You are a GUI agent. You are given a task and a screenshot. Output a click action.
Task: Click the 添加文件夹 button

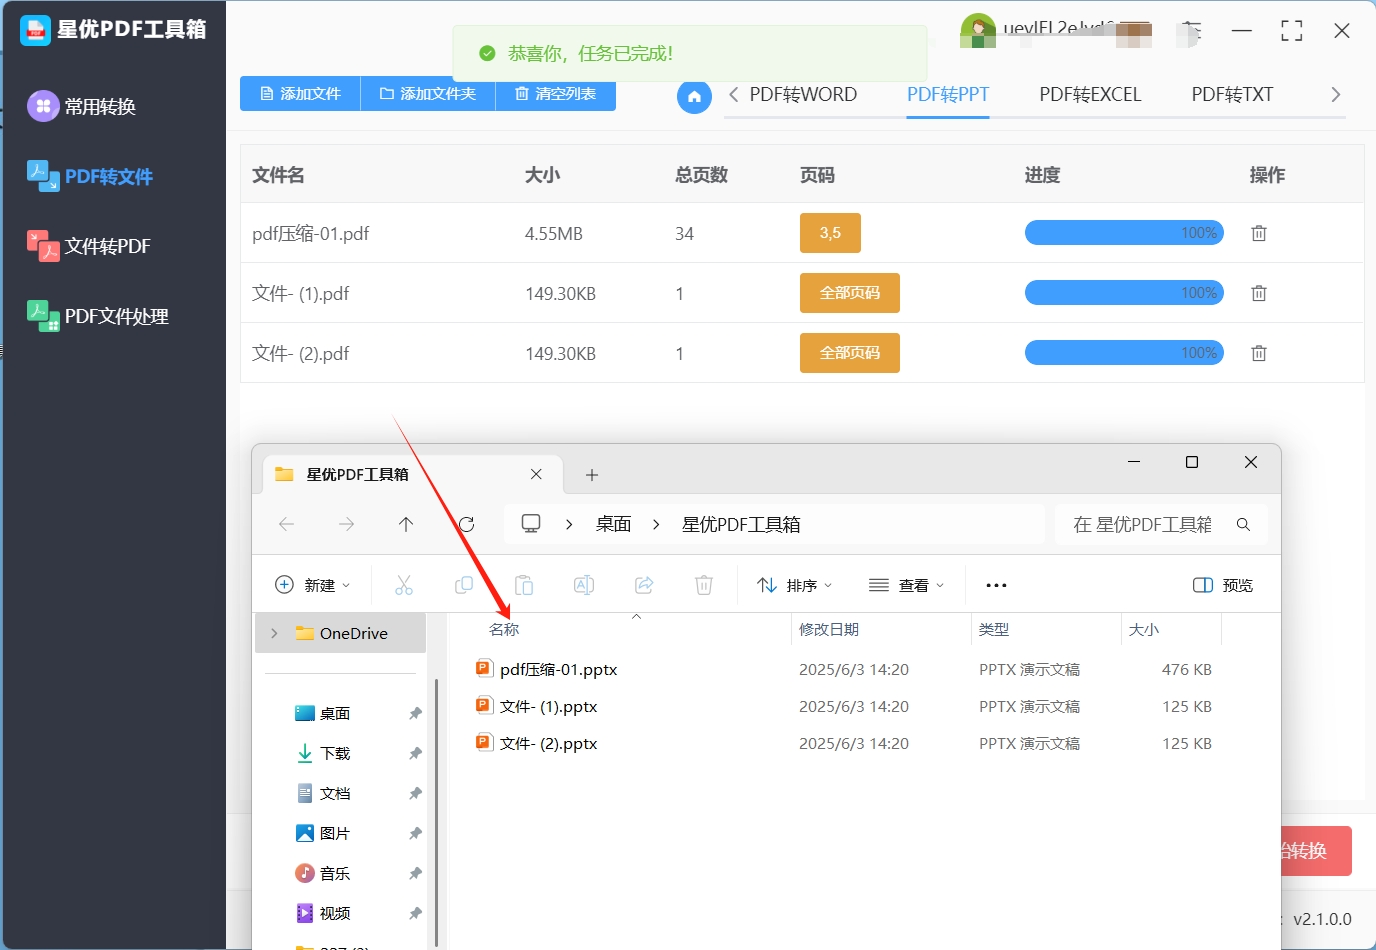(428, 94)
